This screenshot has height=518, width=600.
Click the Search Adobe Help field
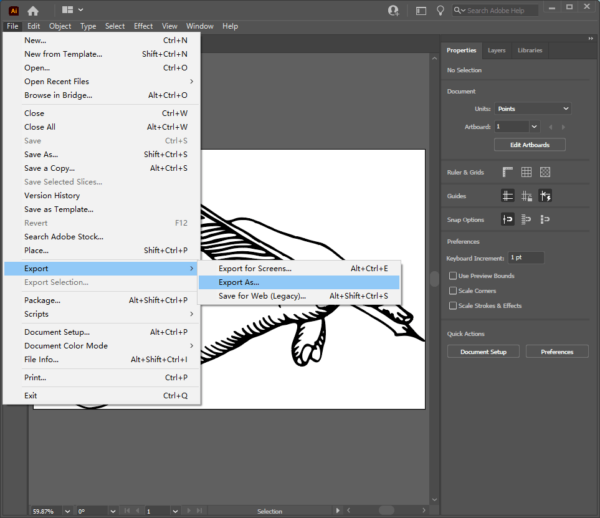click(495, 10)
